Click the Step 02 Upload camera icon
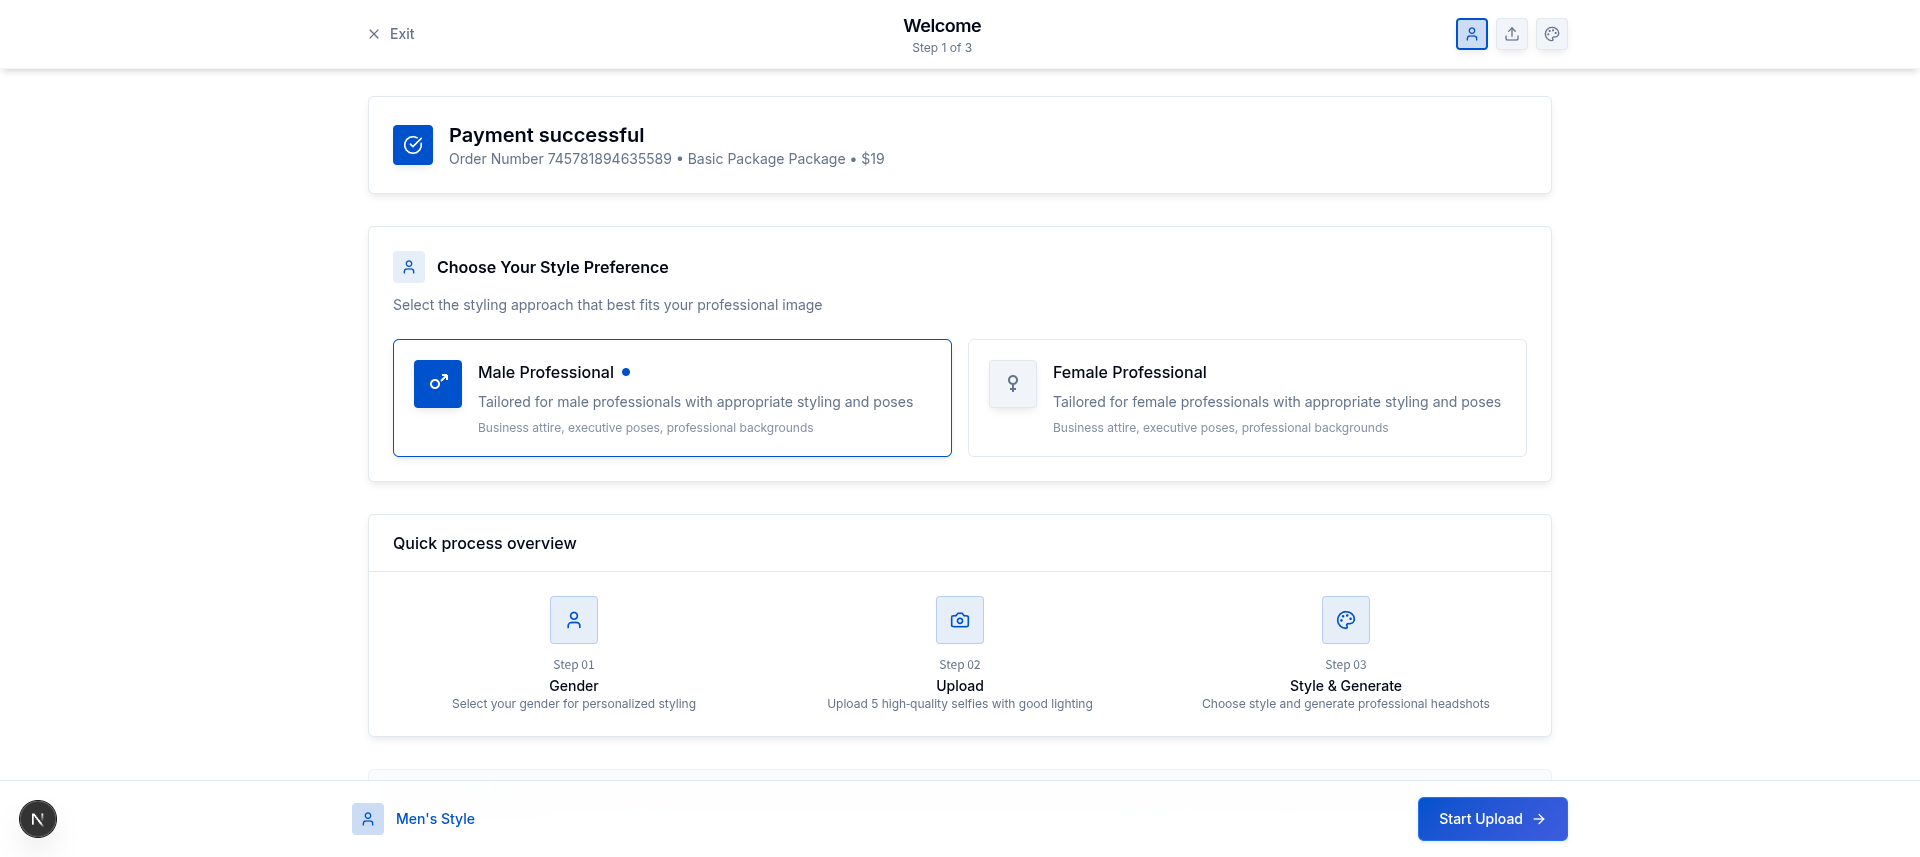The width and height of the screenshot is (1920, 857). coord(960,620)
